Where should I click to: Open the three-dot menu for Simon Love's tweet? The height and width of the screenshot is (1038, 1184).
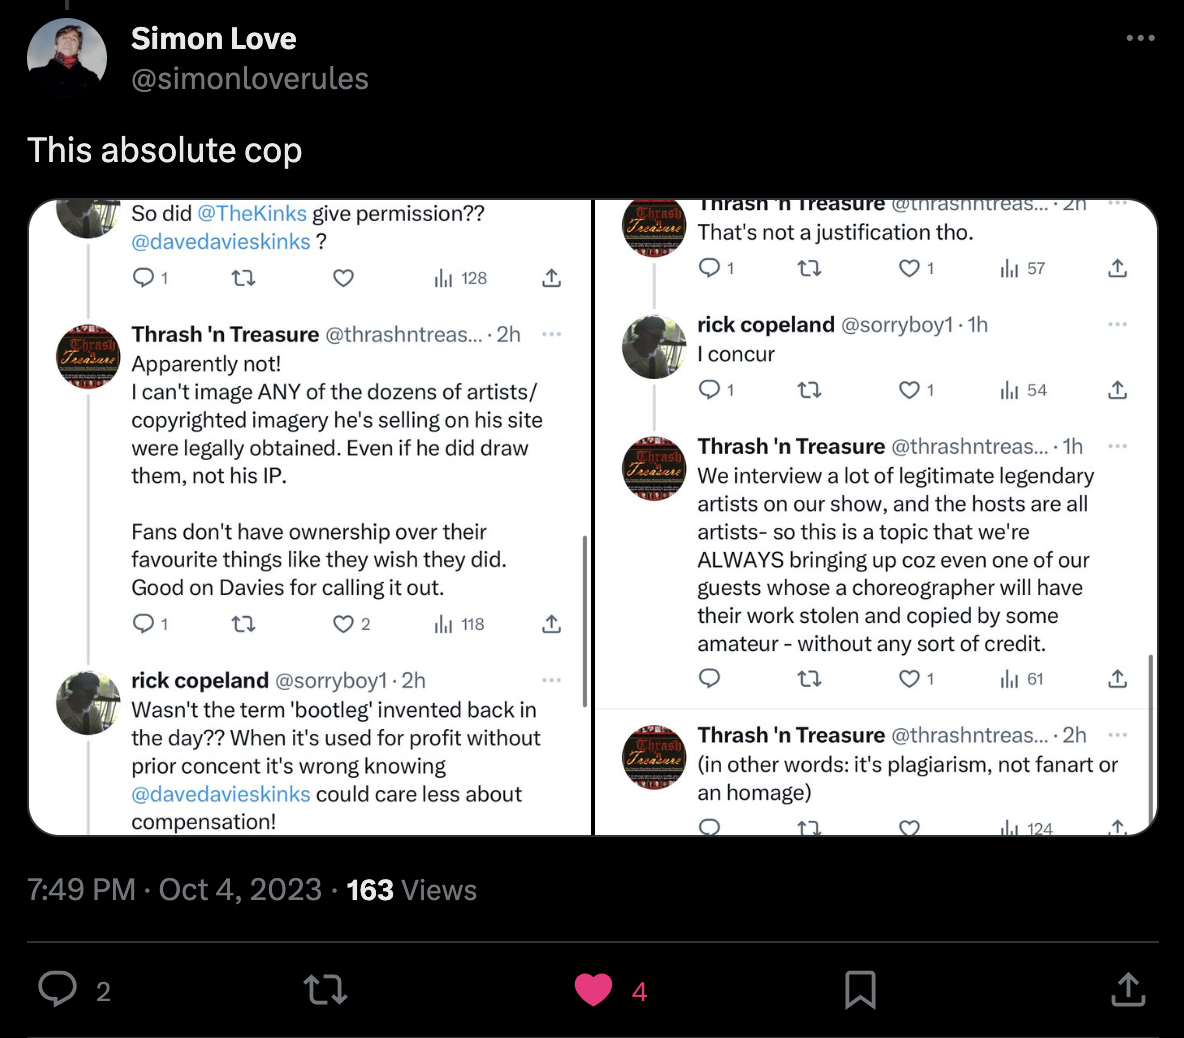click(1140, 38)
